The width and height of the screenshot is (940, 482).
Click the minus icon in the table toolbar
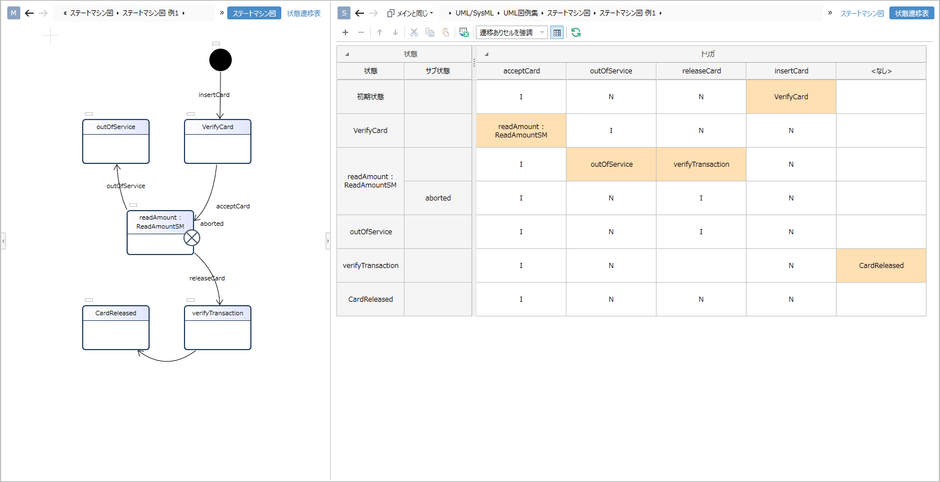coord(360,32)
